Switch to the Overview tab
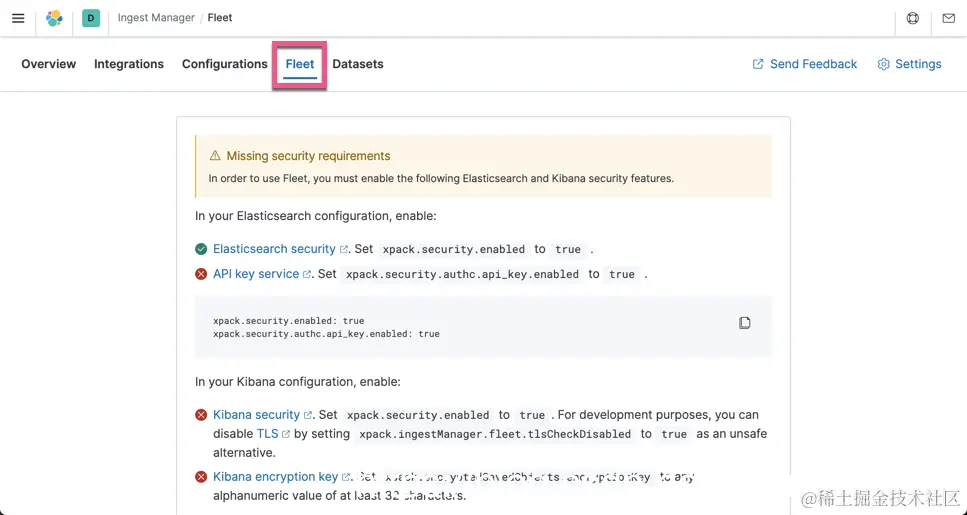 pyautogui.click(x=49, y=64)
